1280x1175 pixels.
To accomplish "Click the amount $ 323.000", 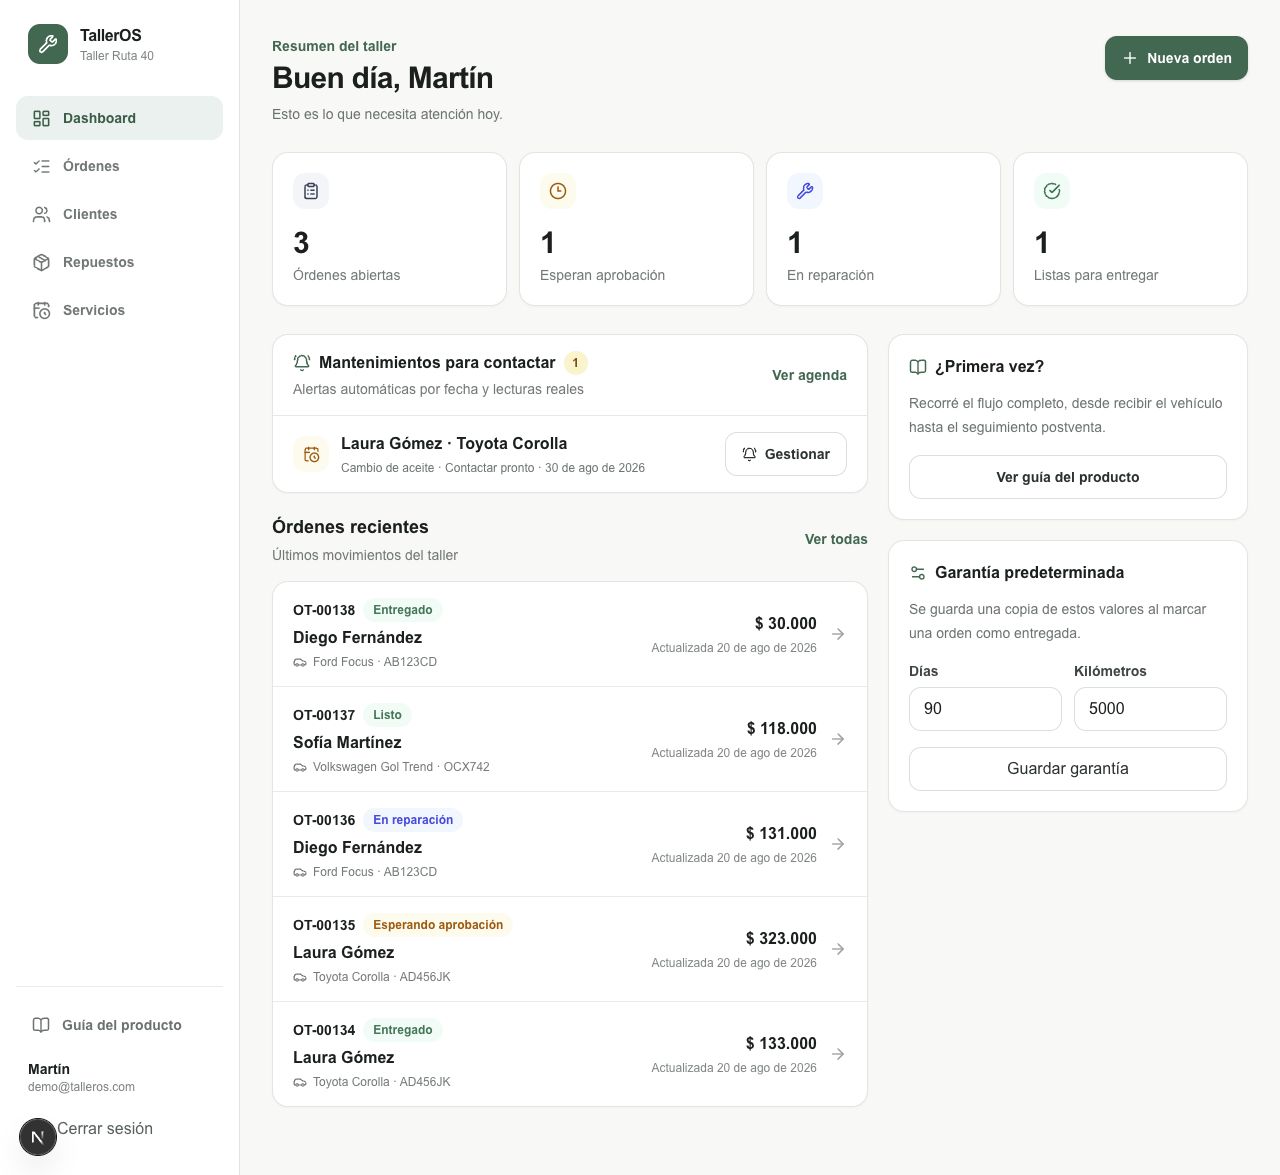I will (x=781, y=938).
